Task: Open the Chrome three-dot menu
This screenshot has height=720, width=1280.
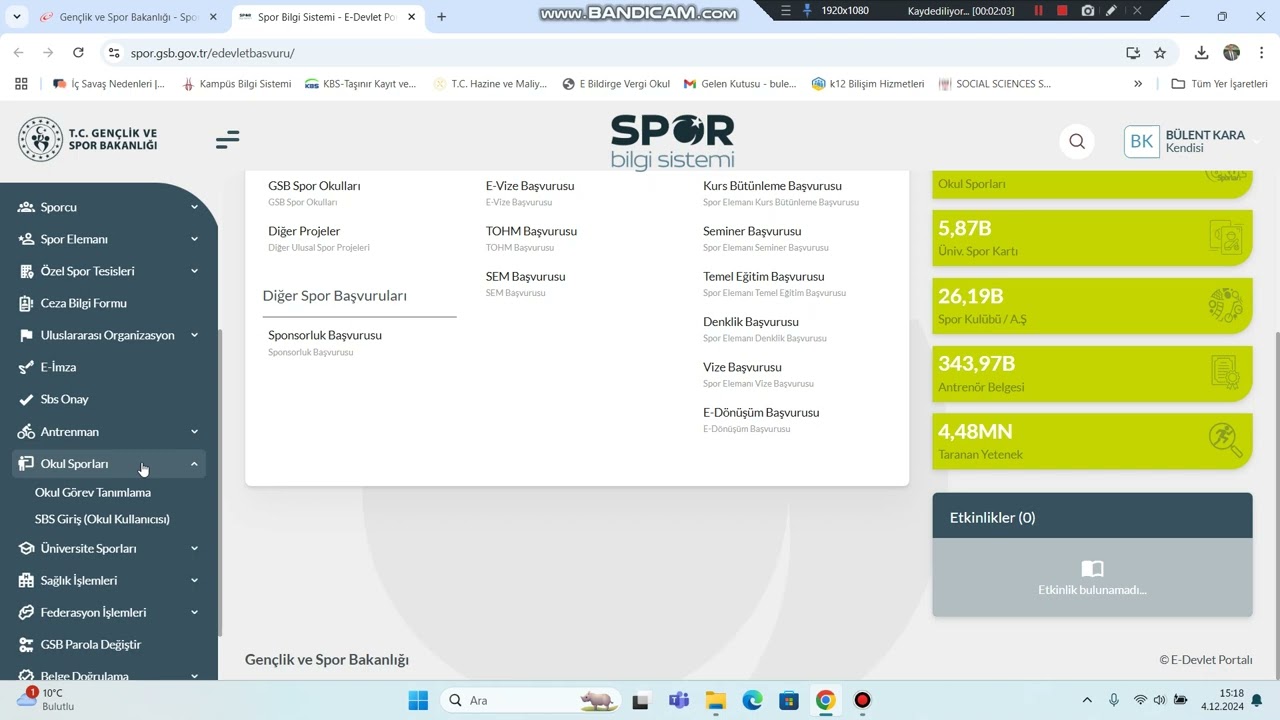Action: 1260,53
